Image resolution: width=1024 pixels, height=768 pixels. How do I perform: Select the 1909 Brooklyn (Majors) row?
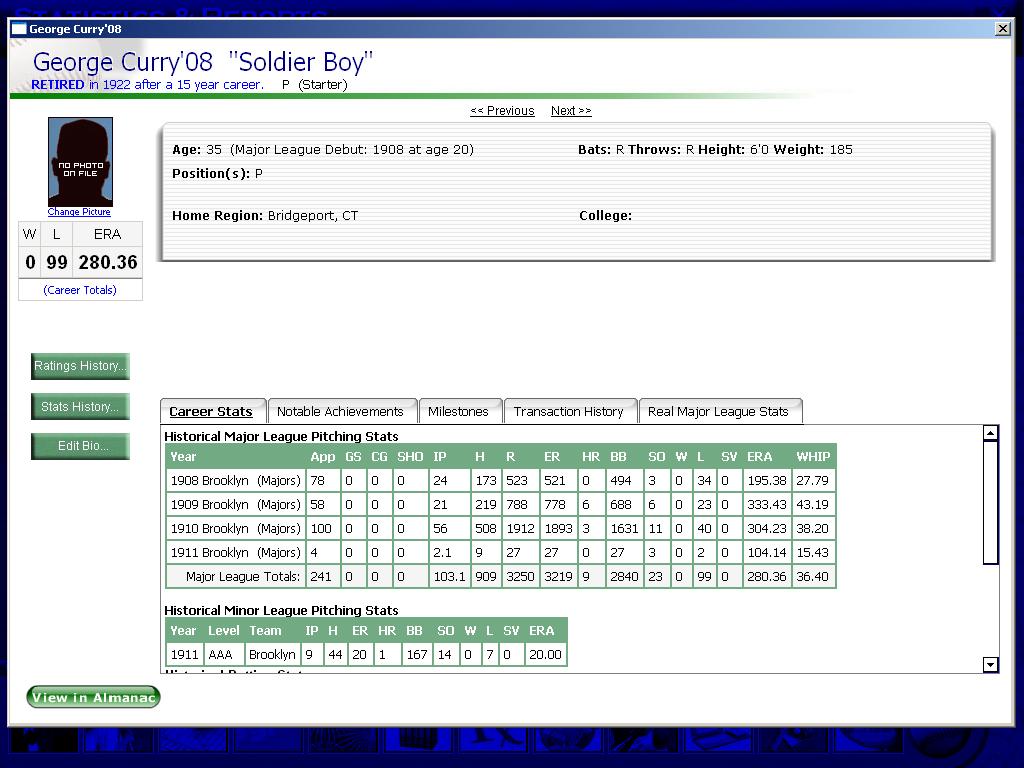click(x=501, y=505)
